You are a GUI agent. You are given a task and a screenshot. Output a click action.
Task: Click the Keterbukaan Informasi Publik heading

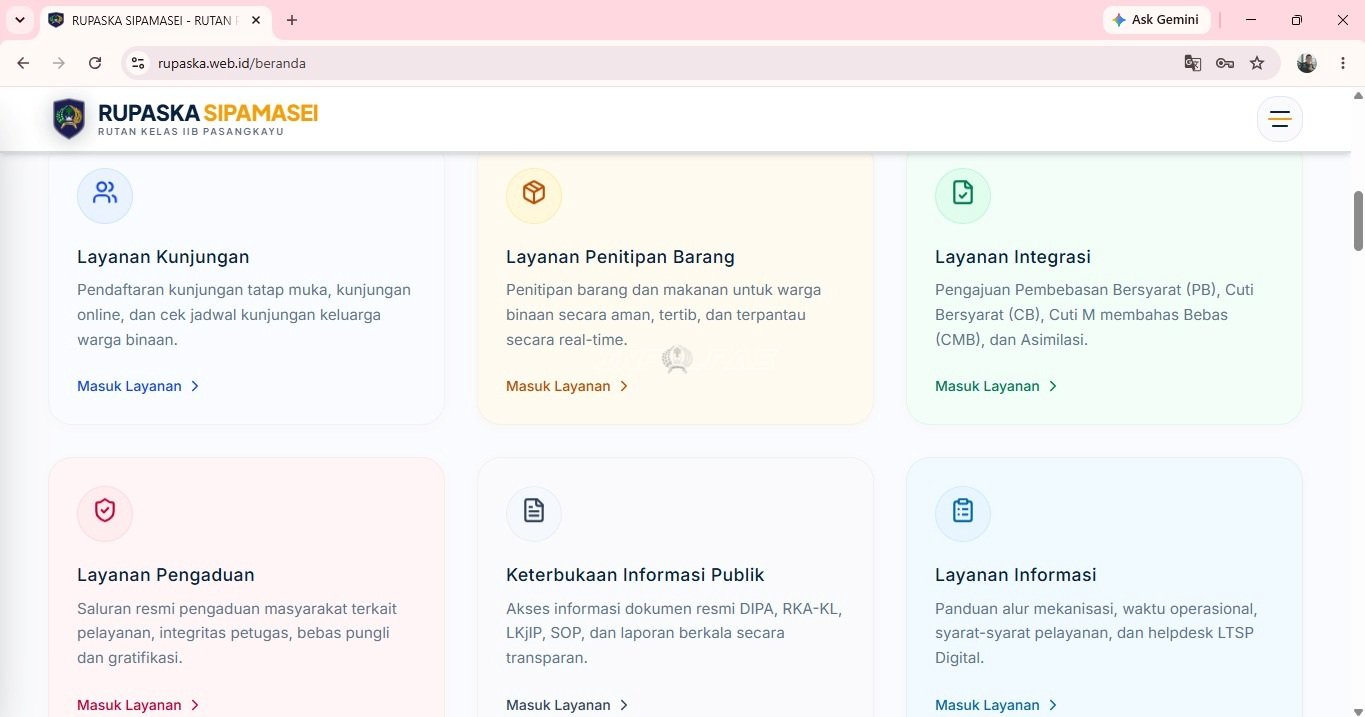coord(635,575)
